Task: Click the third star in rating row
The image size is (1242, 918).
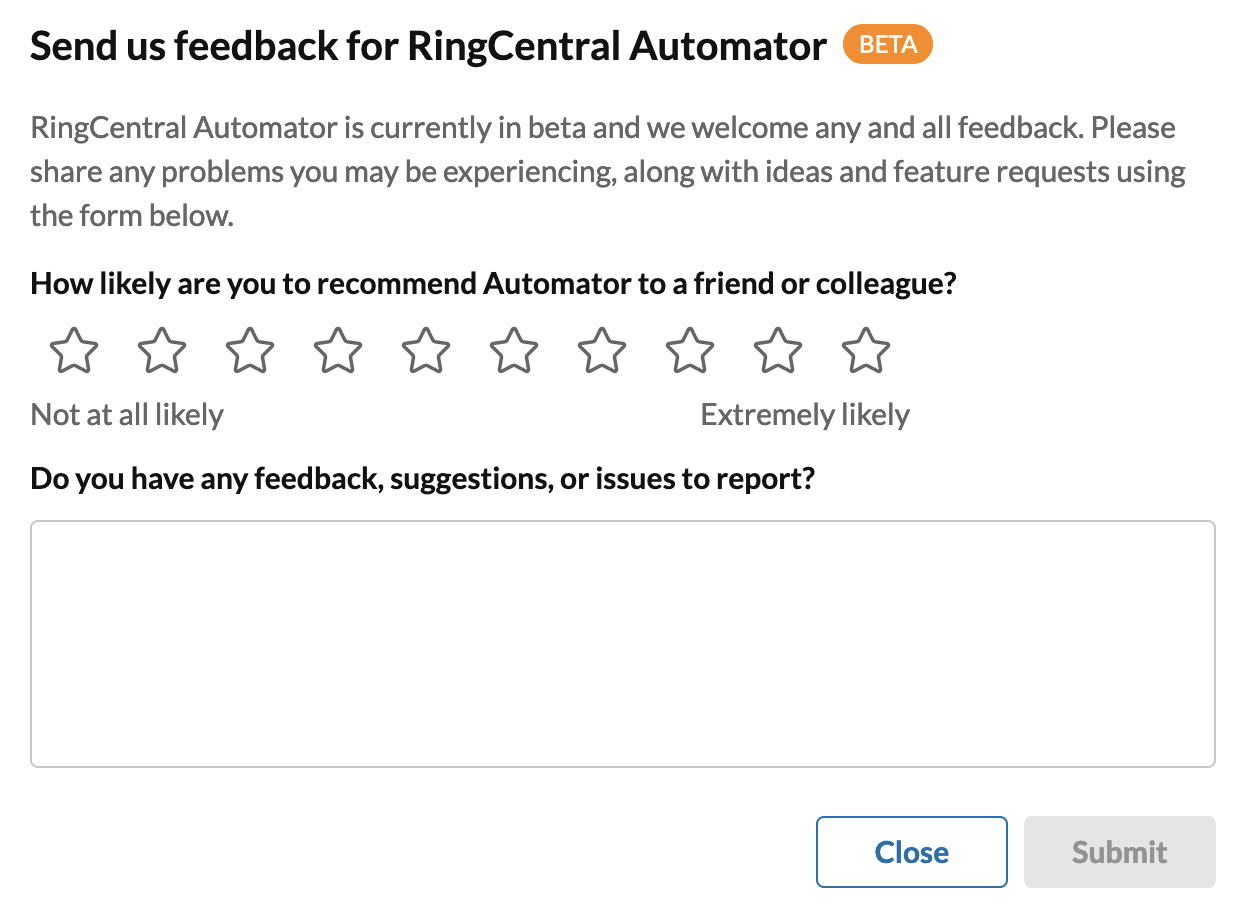Action: [x=250, y=351]
